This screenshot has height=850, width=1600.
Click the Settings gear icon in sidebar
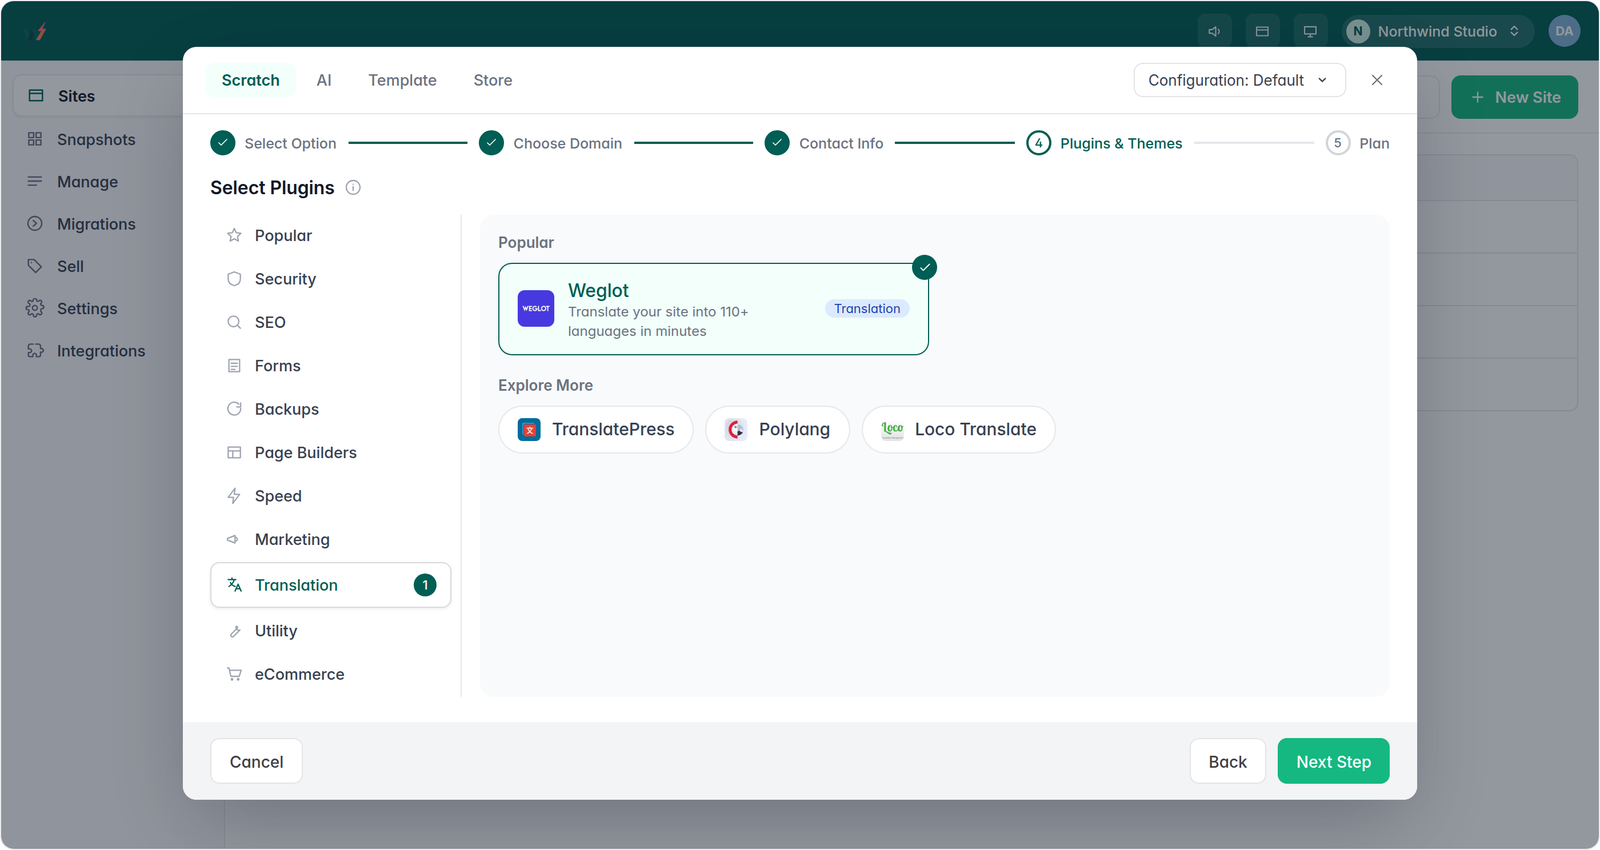[35, 308]
